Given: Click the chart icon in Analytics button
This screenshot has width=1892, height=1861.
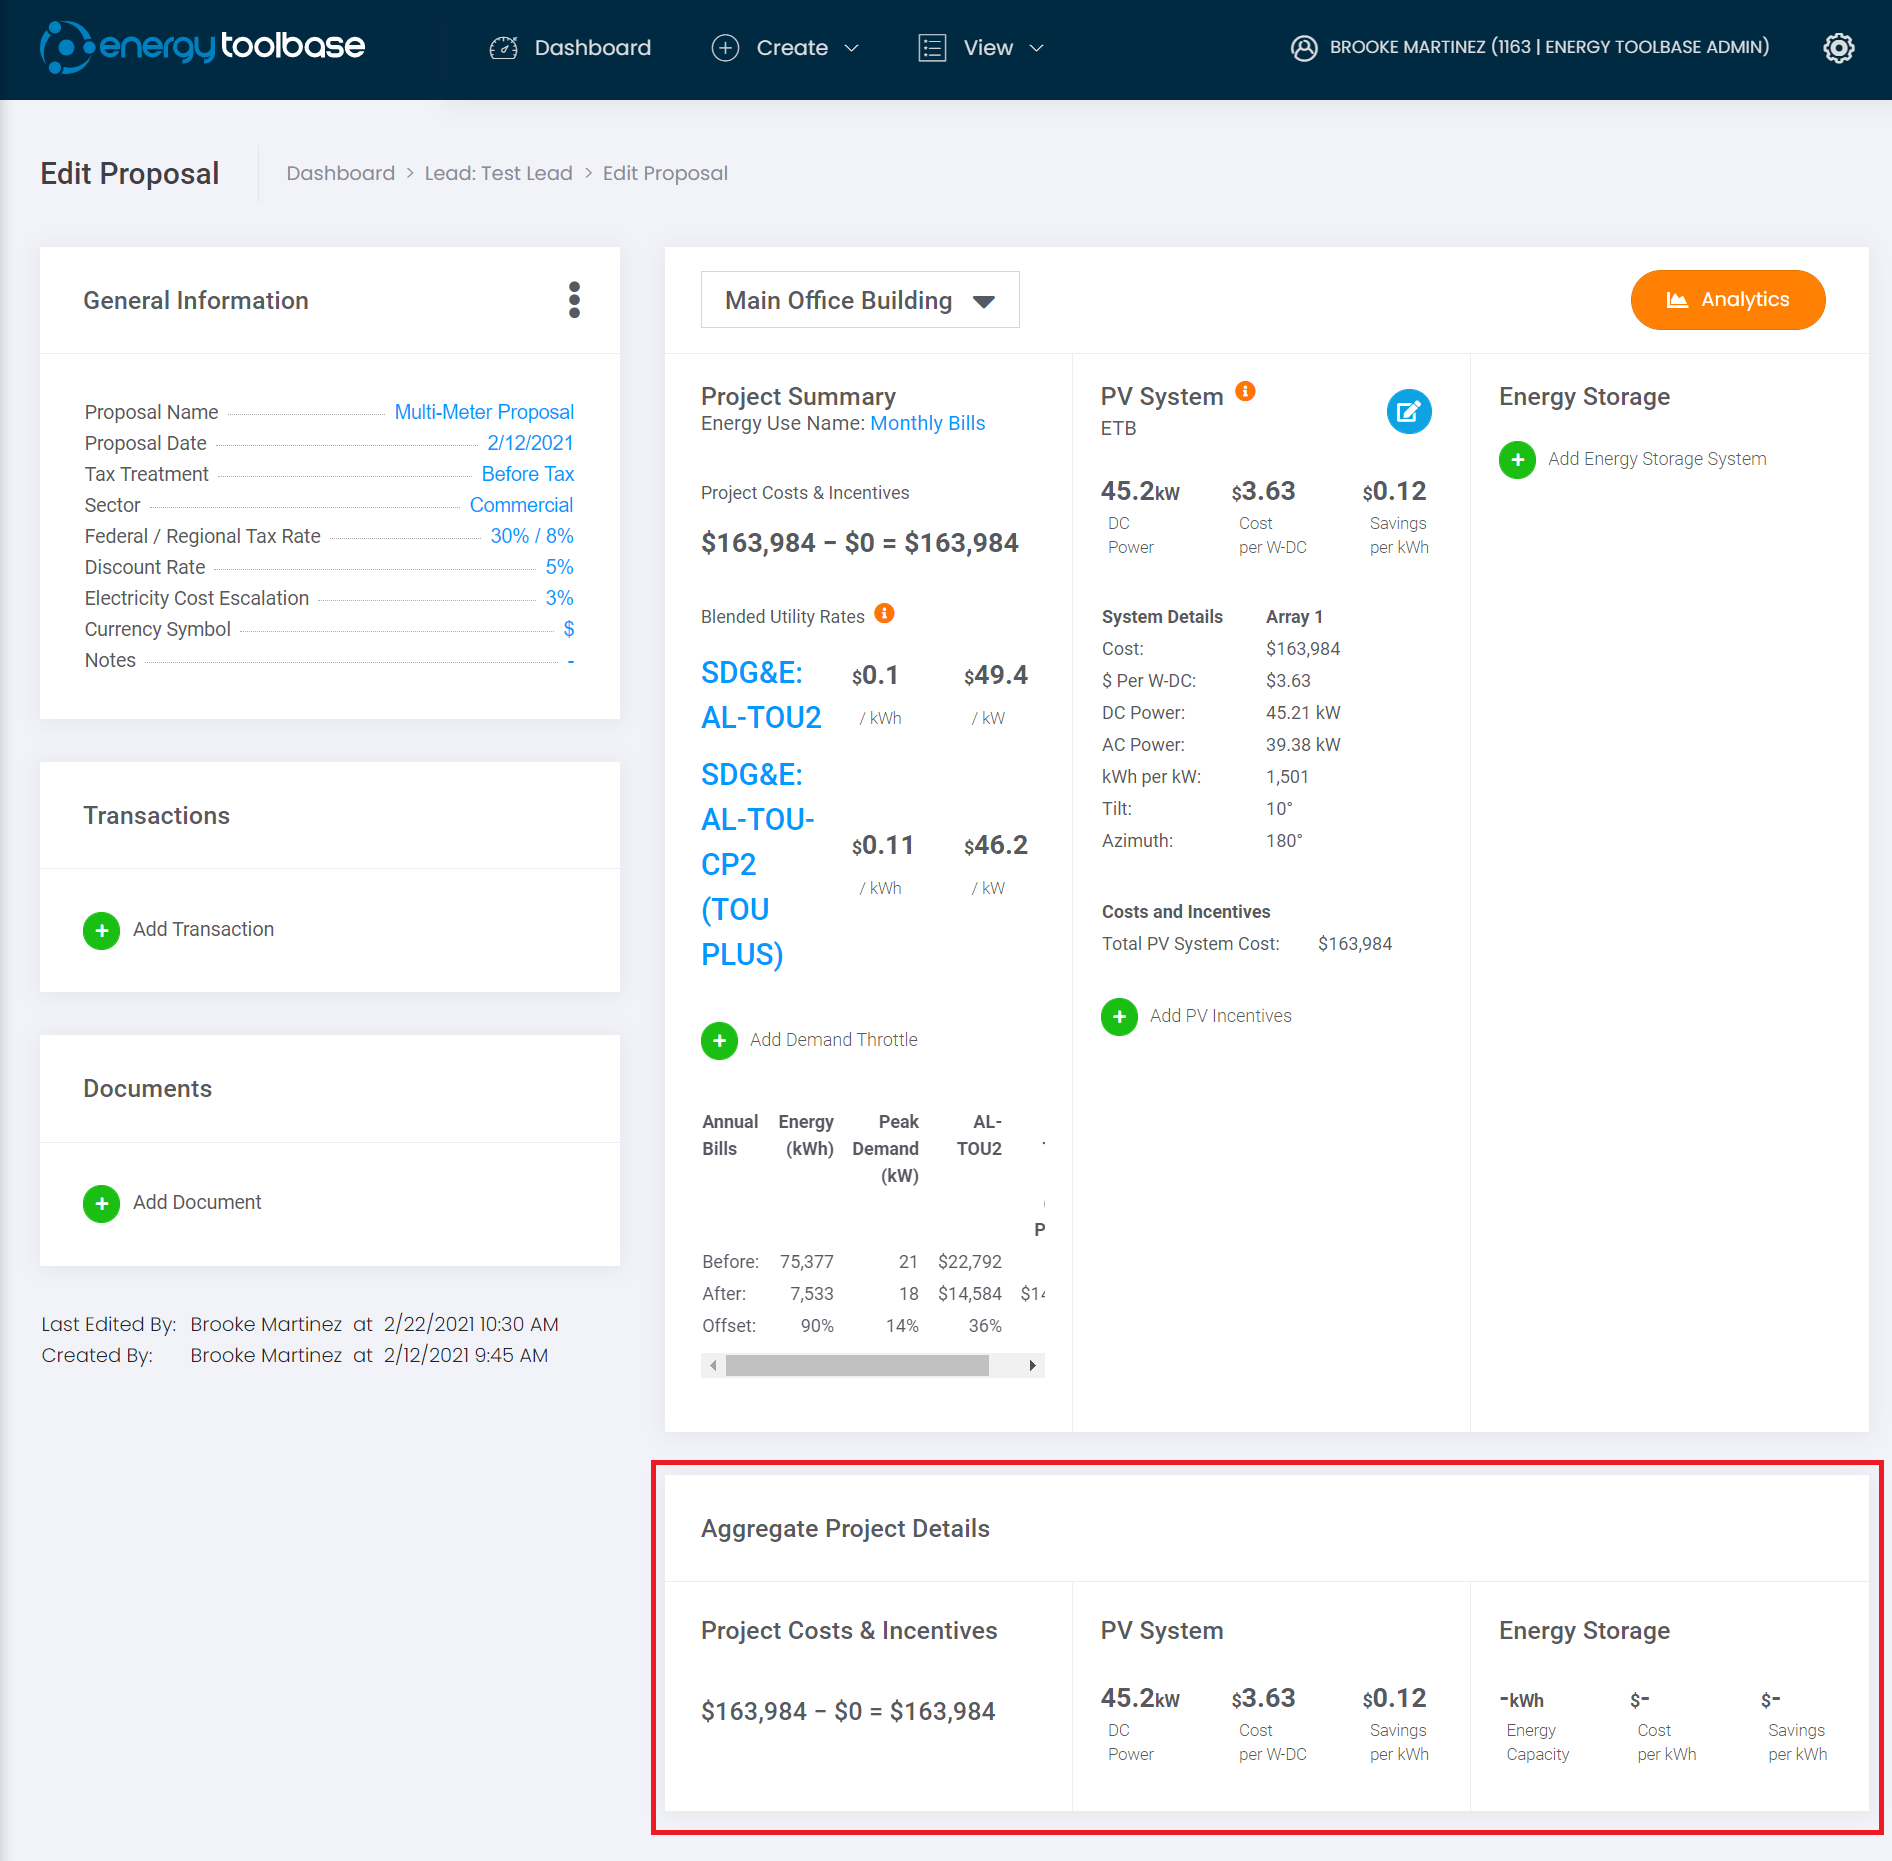Looking at the screenshot, I should coord(1677,300).
